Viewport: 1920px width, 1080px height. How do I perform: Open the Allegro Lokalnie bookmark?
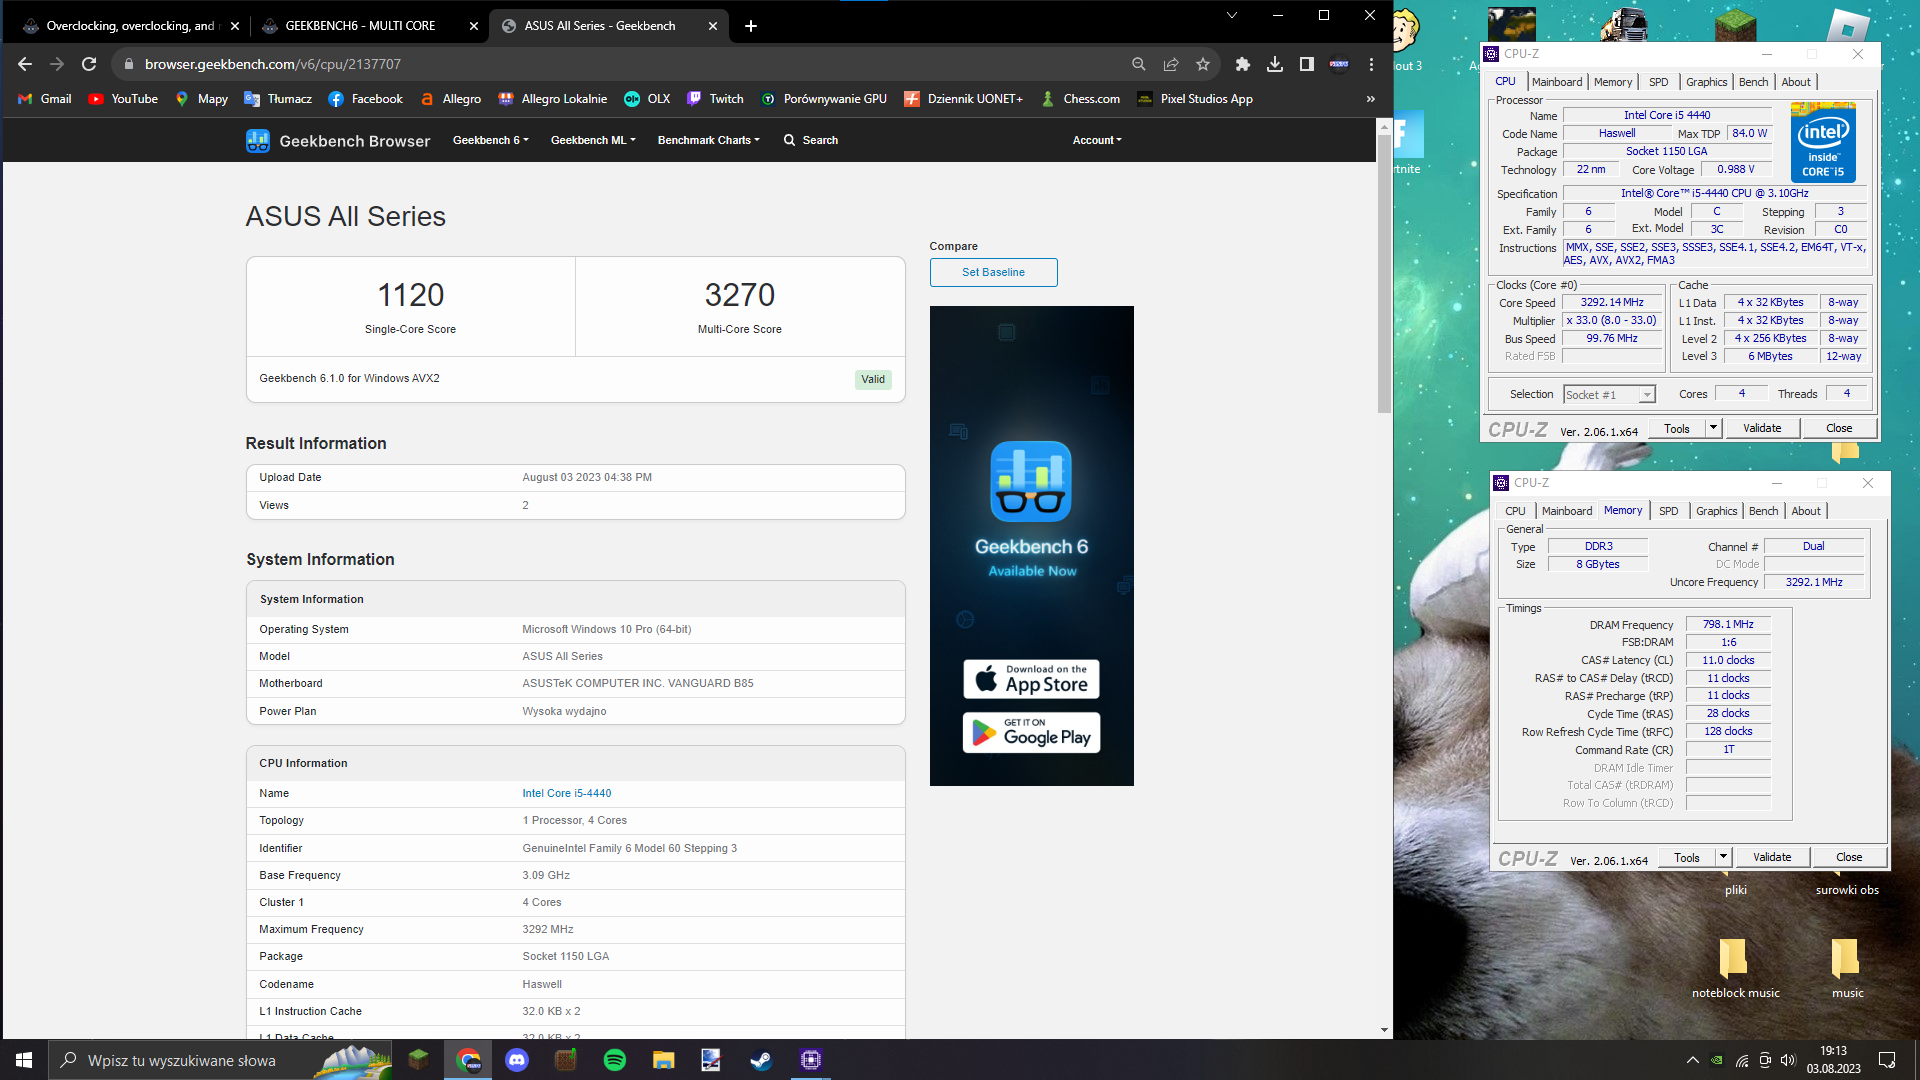click(x=553, y=99)
